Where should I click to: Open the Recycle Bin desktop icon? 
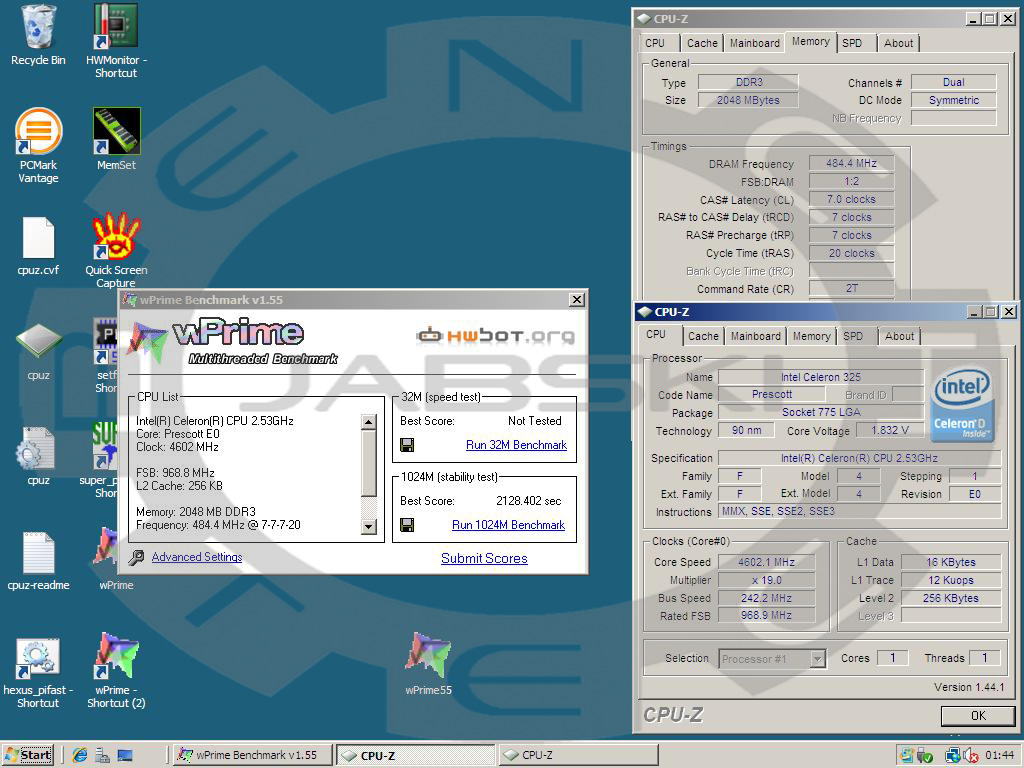[x=38, y=27]
